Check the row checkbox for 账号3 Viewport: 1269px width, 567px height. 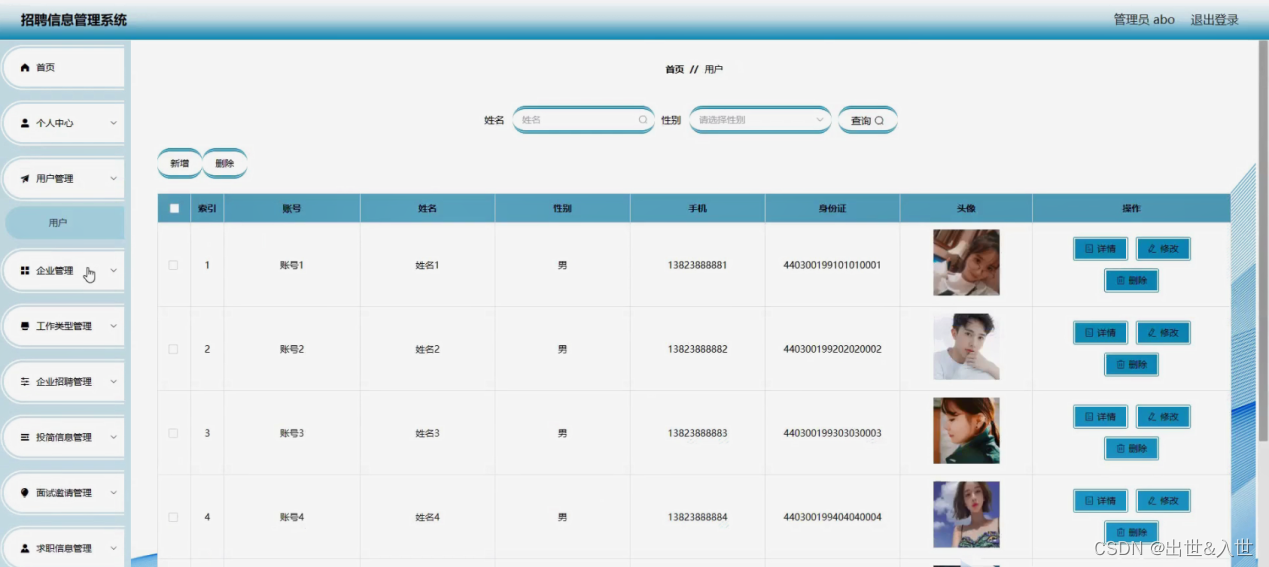173,433
